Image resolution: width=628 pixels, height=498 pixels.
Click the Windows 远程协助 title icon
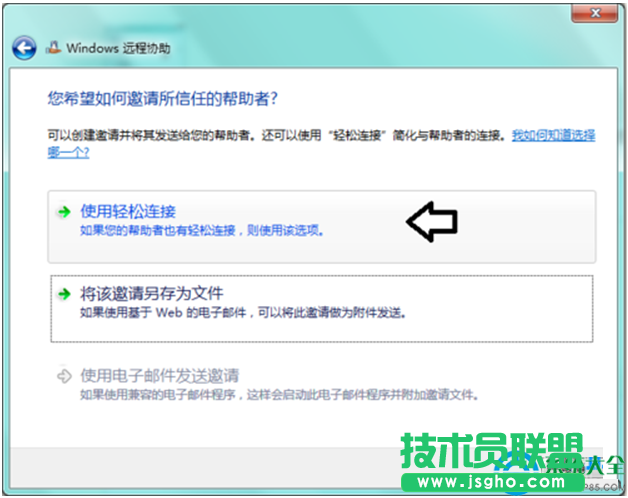click(x=54, y=48)
